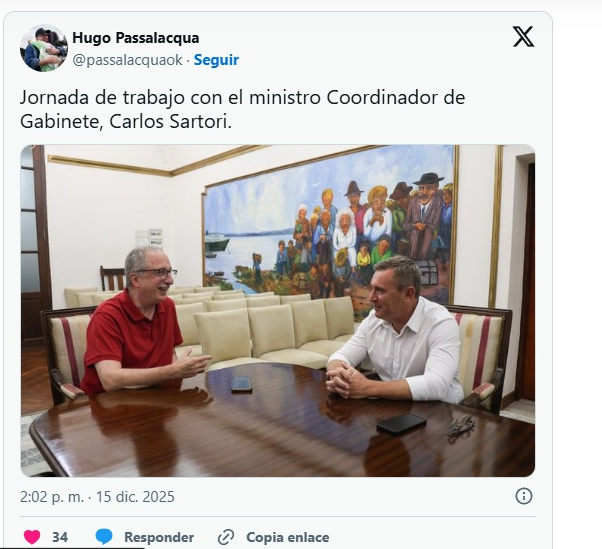The width and height of the screenshot is (602, 549).
Task: Click the black phone on the table
Action: [401, 423]
